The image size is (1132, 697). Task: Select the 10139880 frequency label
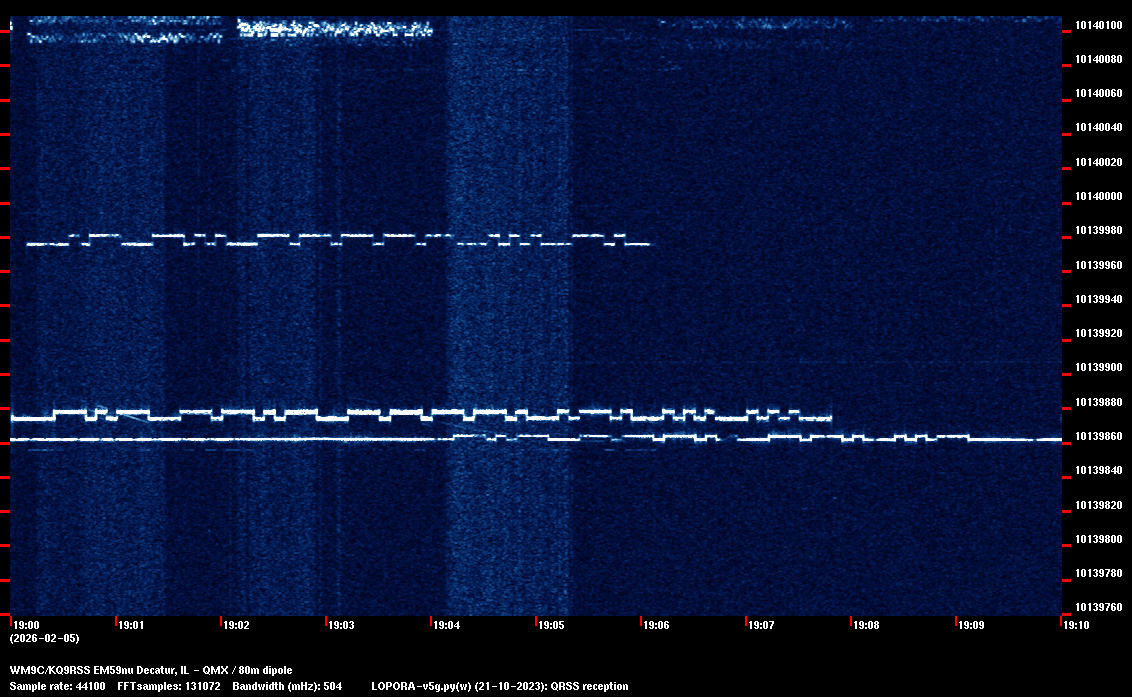click(x=1099, y=402)
